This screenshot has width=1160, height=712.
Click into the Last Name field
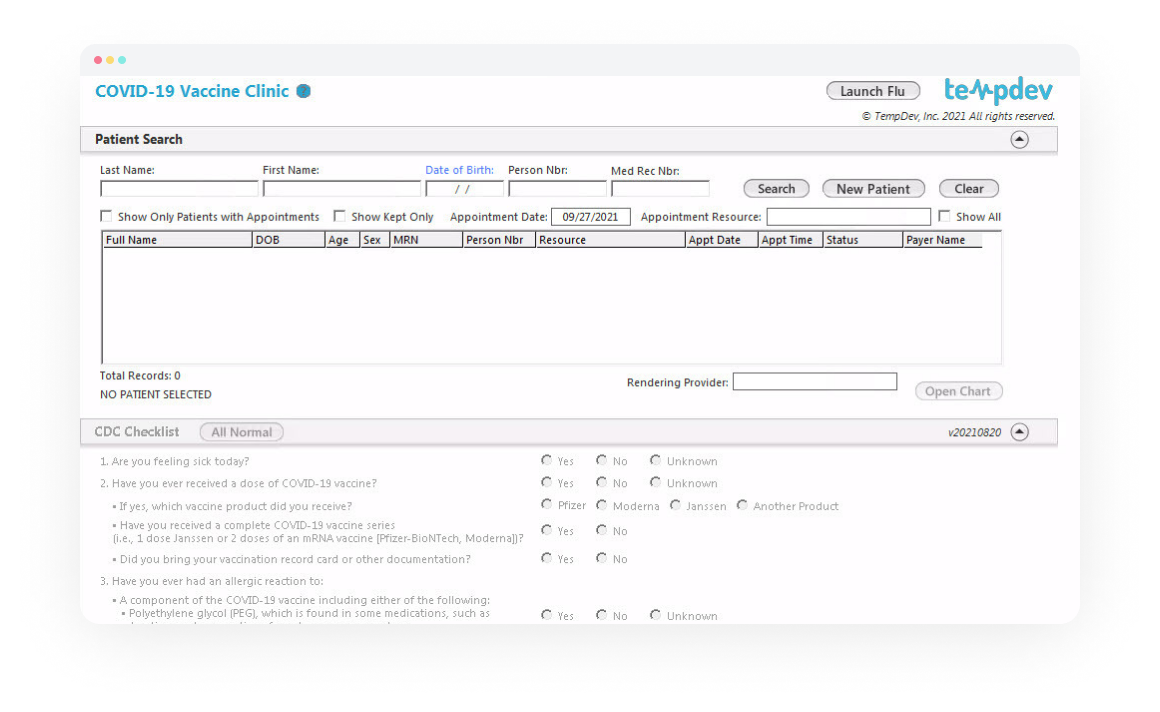pyautogui.click(x=179, y=189)
